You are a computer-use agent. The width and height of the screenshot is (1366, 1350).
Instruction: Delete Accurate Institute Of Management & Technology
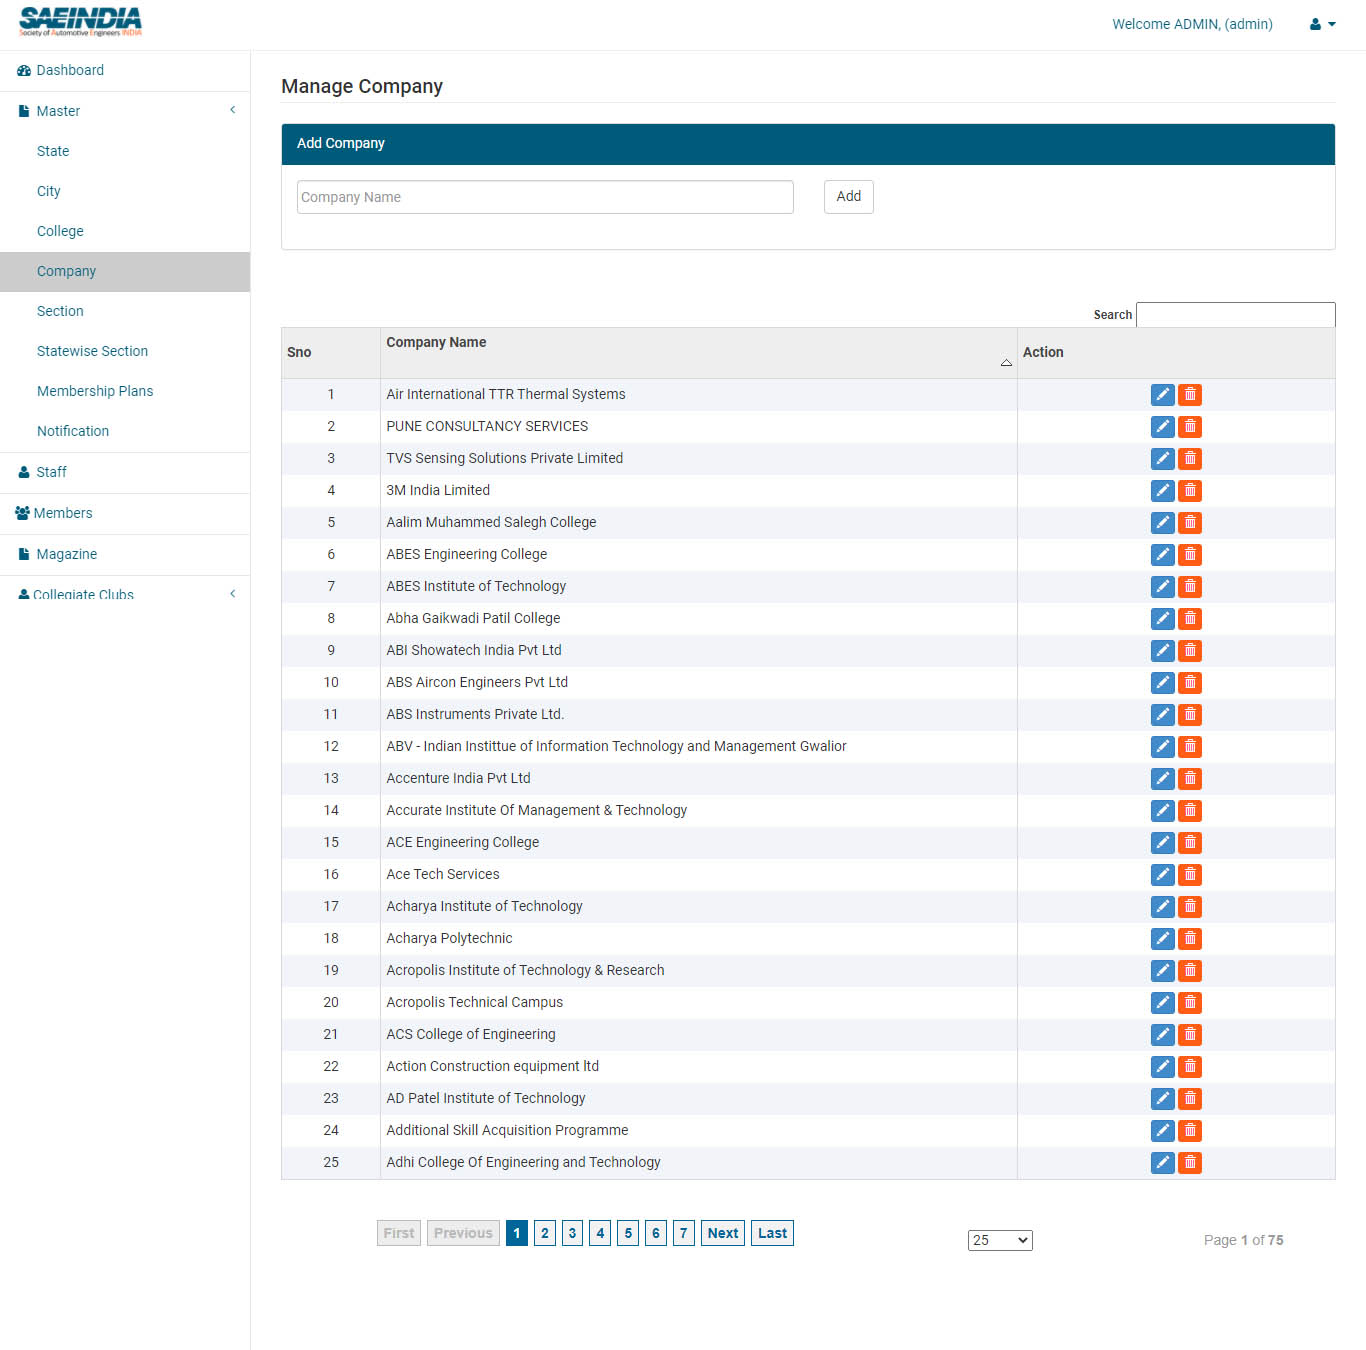pos(1190,810)
